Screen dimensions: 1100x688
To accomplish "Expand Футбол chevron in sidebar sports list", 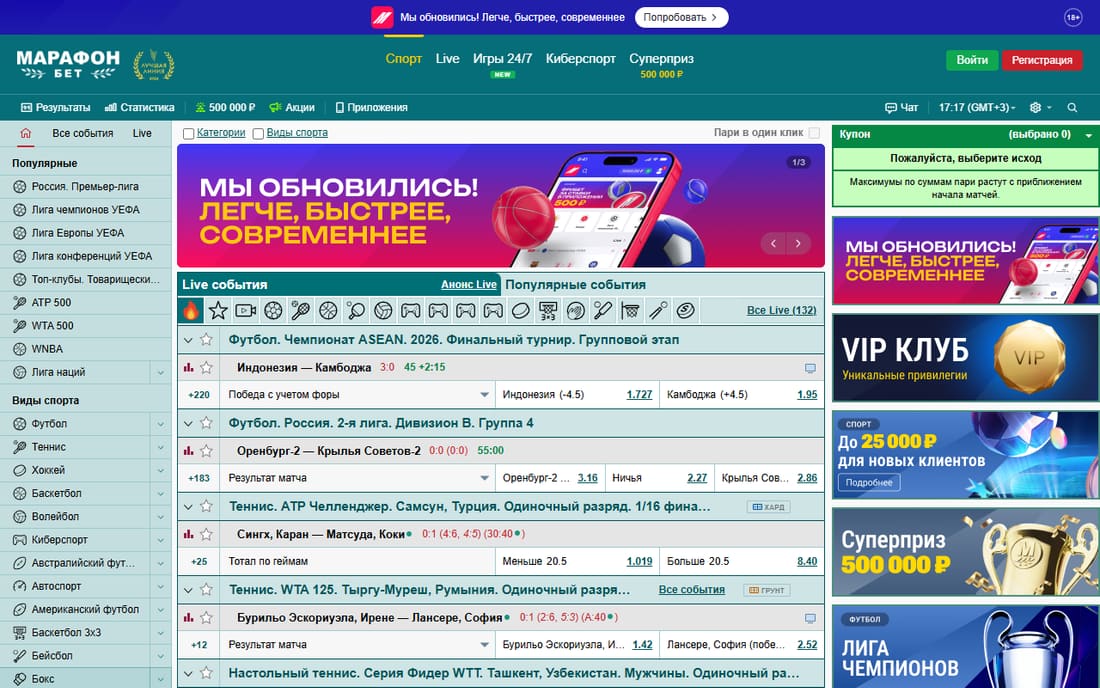I will [x=161, y=424].
